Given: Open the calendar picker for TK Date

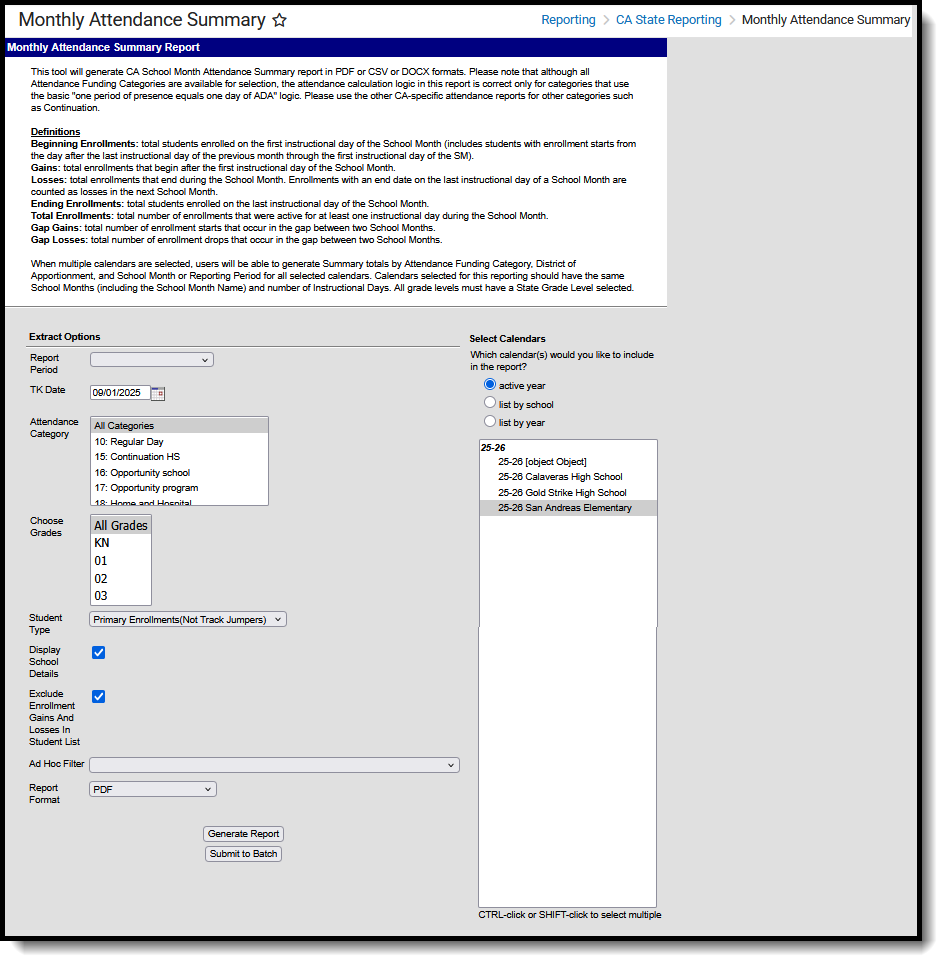Looking at the screenshot, I should [159, 393].
